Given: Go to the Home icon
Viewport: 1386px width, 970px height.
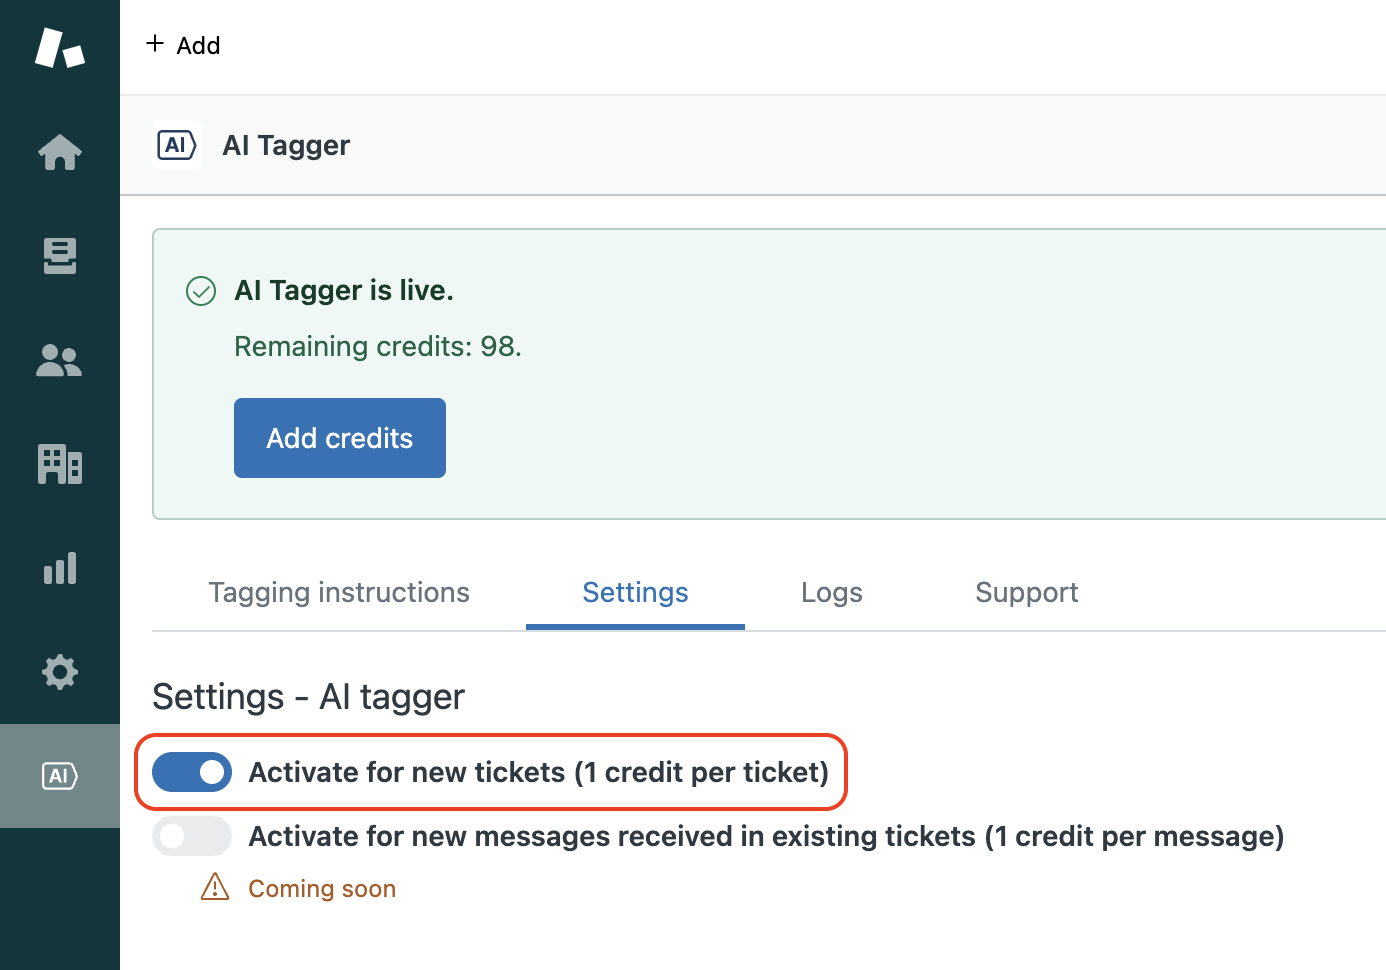Looking at the screenshot, I should pyautogui.click(x=60, y=152).
